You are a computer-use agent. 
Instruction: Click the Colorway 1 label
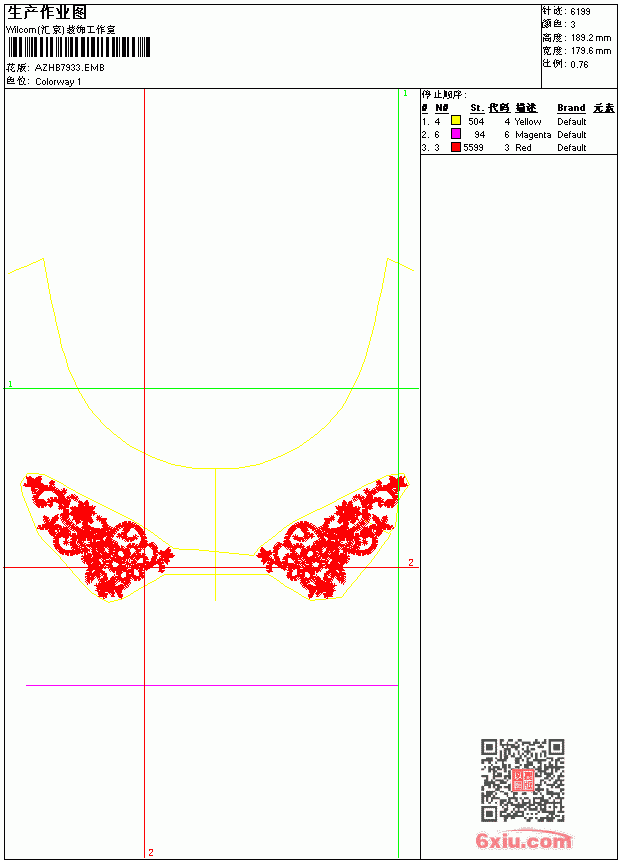tap(58, 82)
